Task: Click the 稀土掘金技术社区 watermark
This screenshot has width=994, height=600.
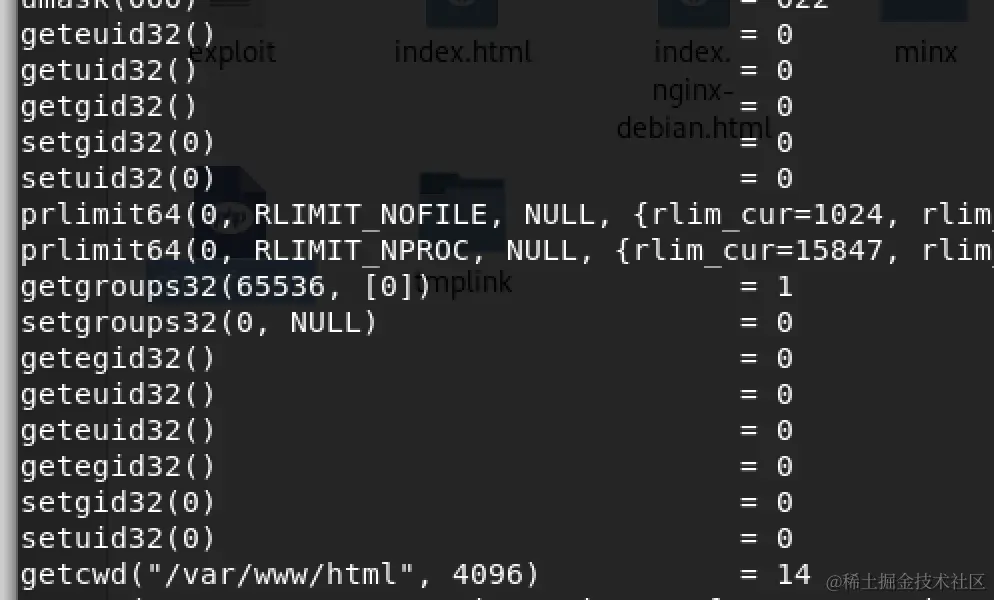Action: [x=905, y=582]
